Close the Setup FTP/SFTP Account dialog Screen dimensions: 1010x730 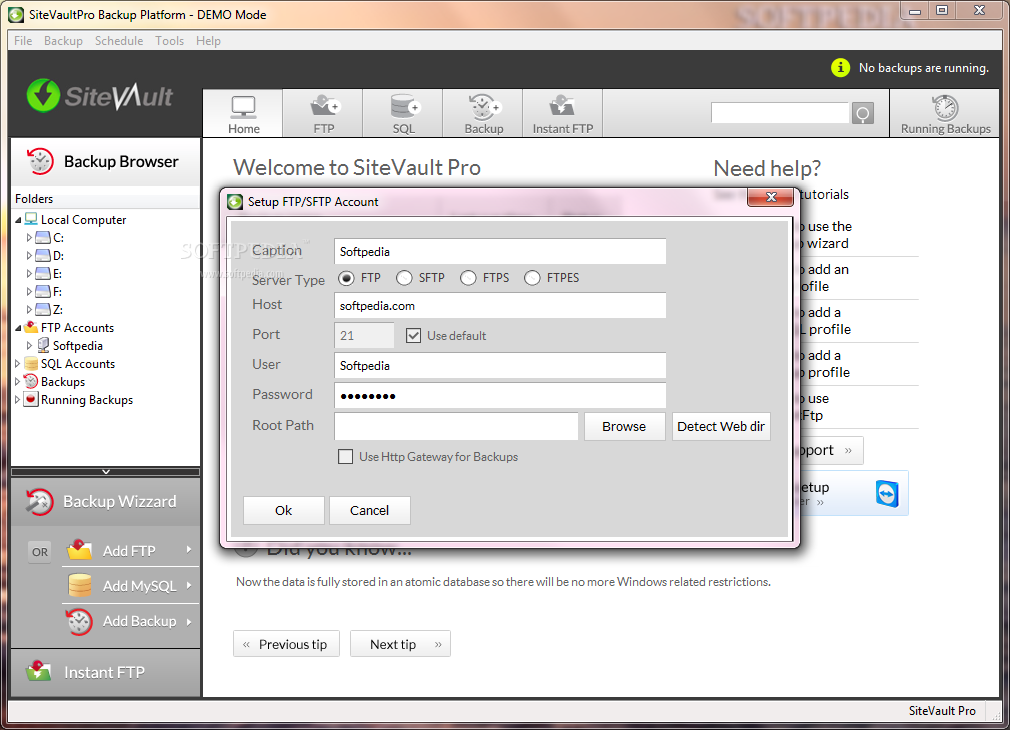770,197
